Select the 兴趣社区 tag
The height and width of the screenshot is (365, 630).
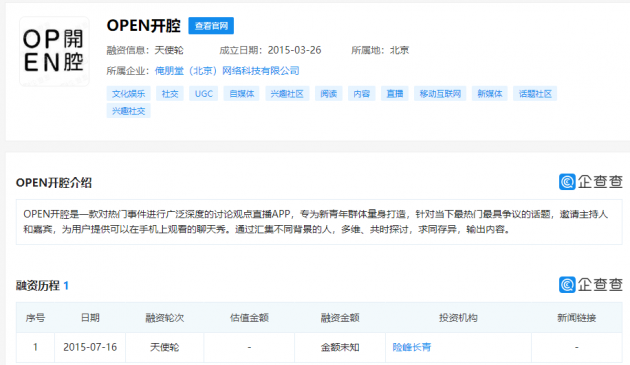(x=287, y=94)
